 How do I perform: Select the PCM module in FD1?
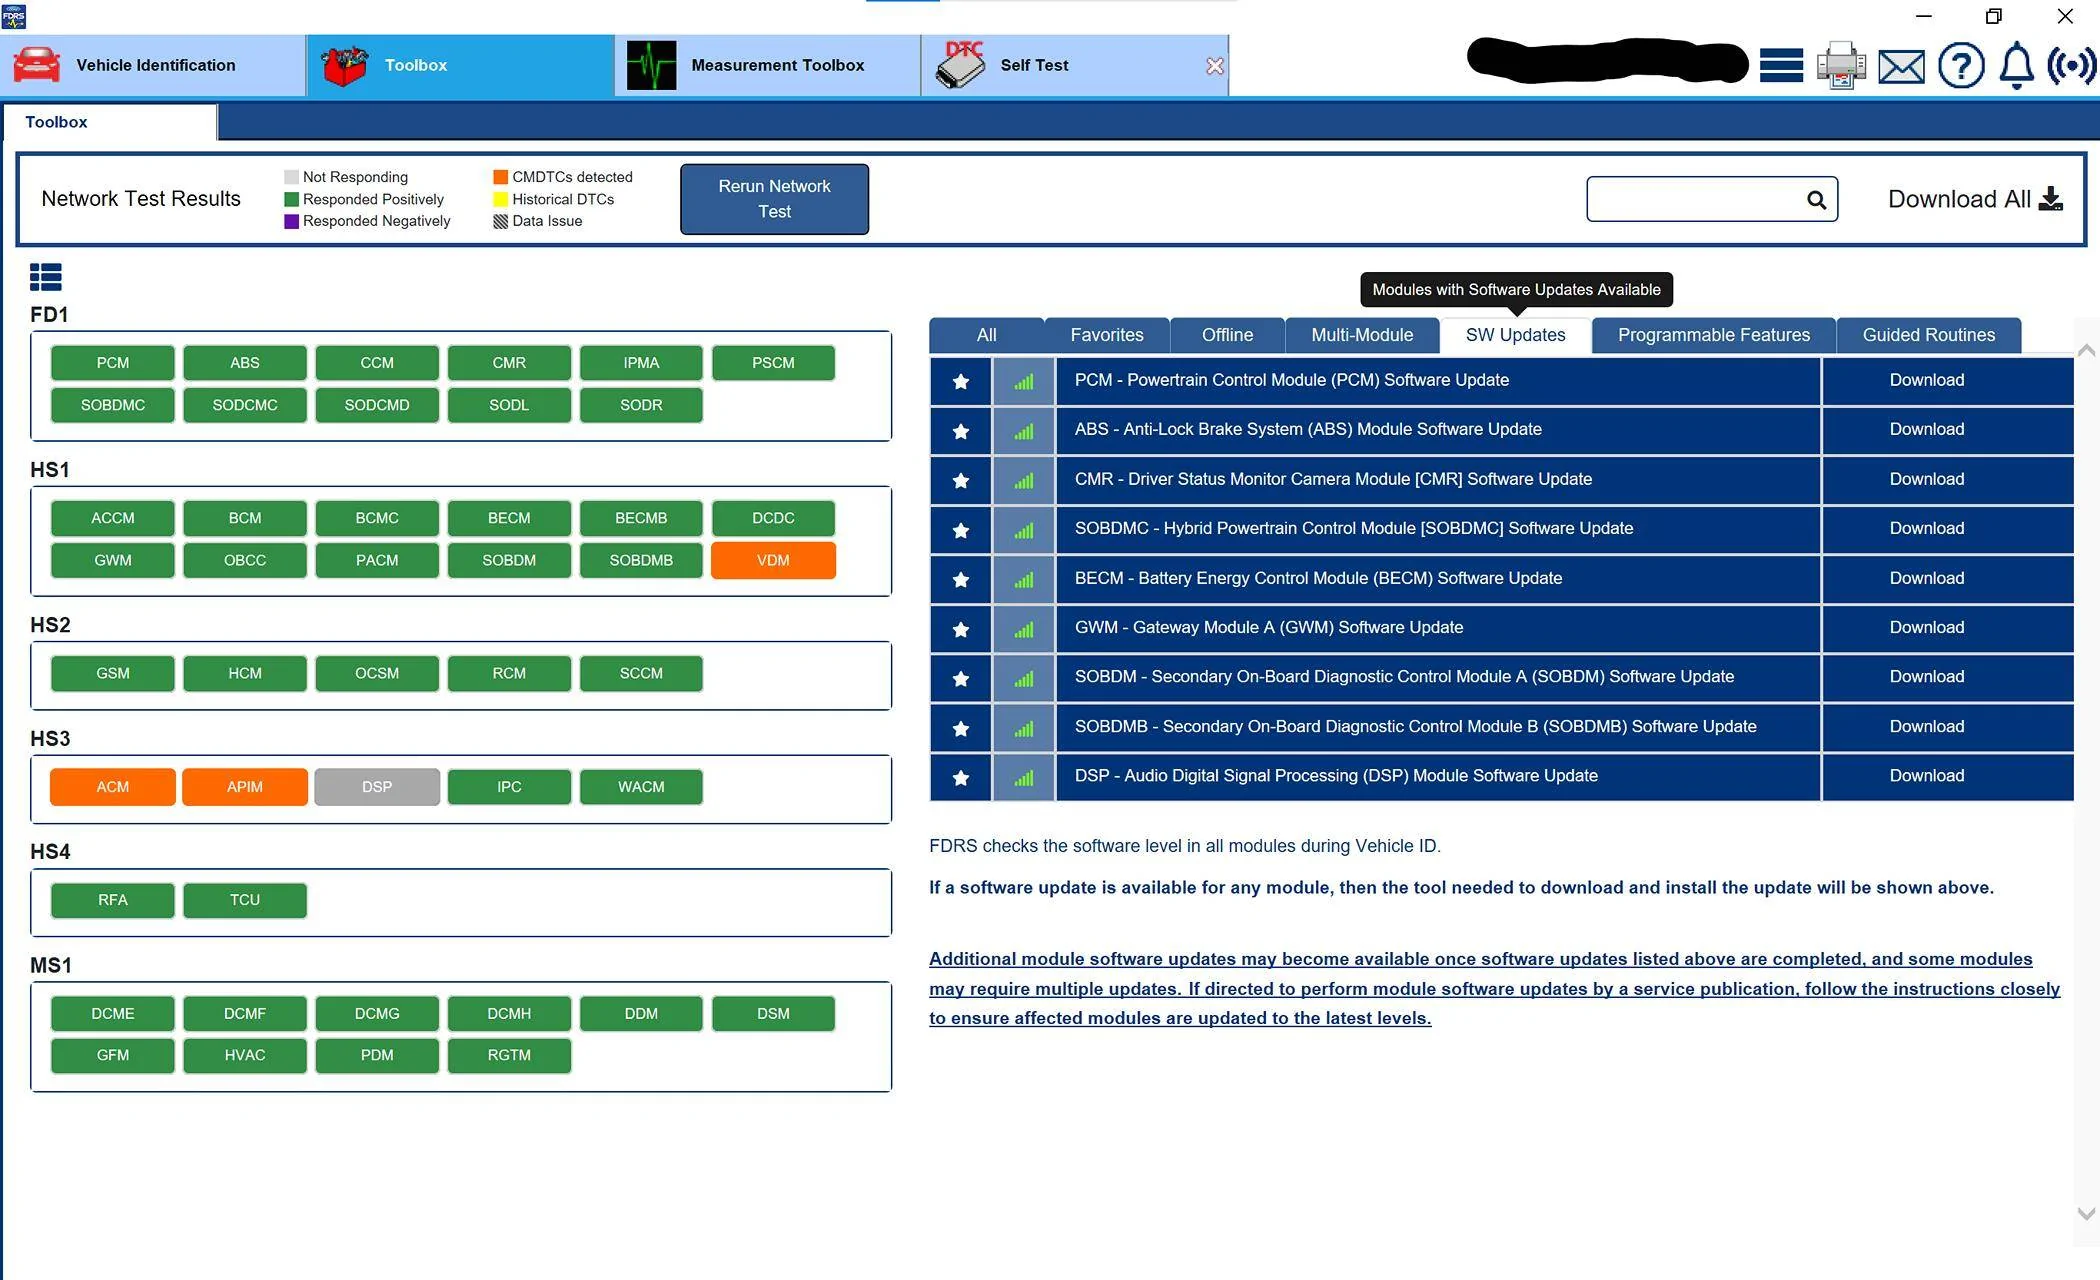pyautogui.click(x=113, y=363)
